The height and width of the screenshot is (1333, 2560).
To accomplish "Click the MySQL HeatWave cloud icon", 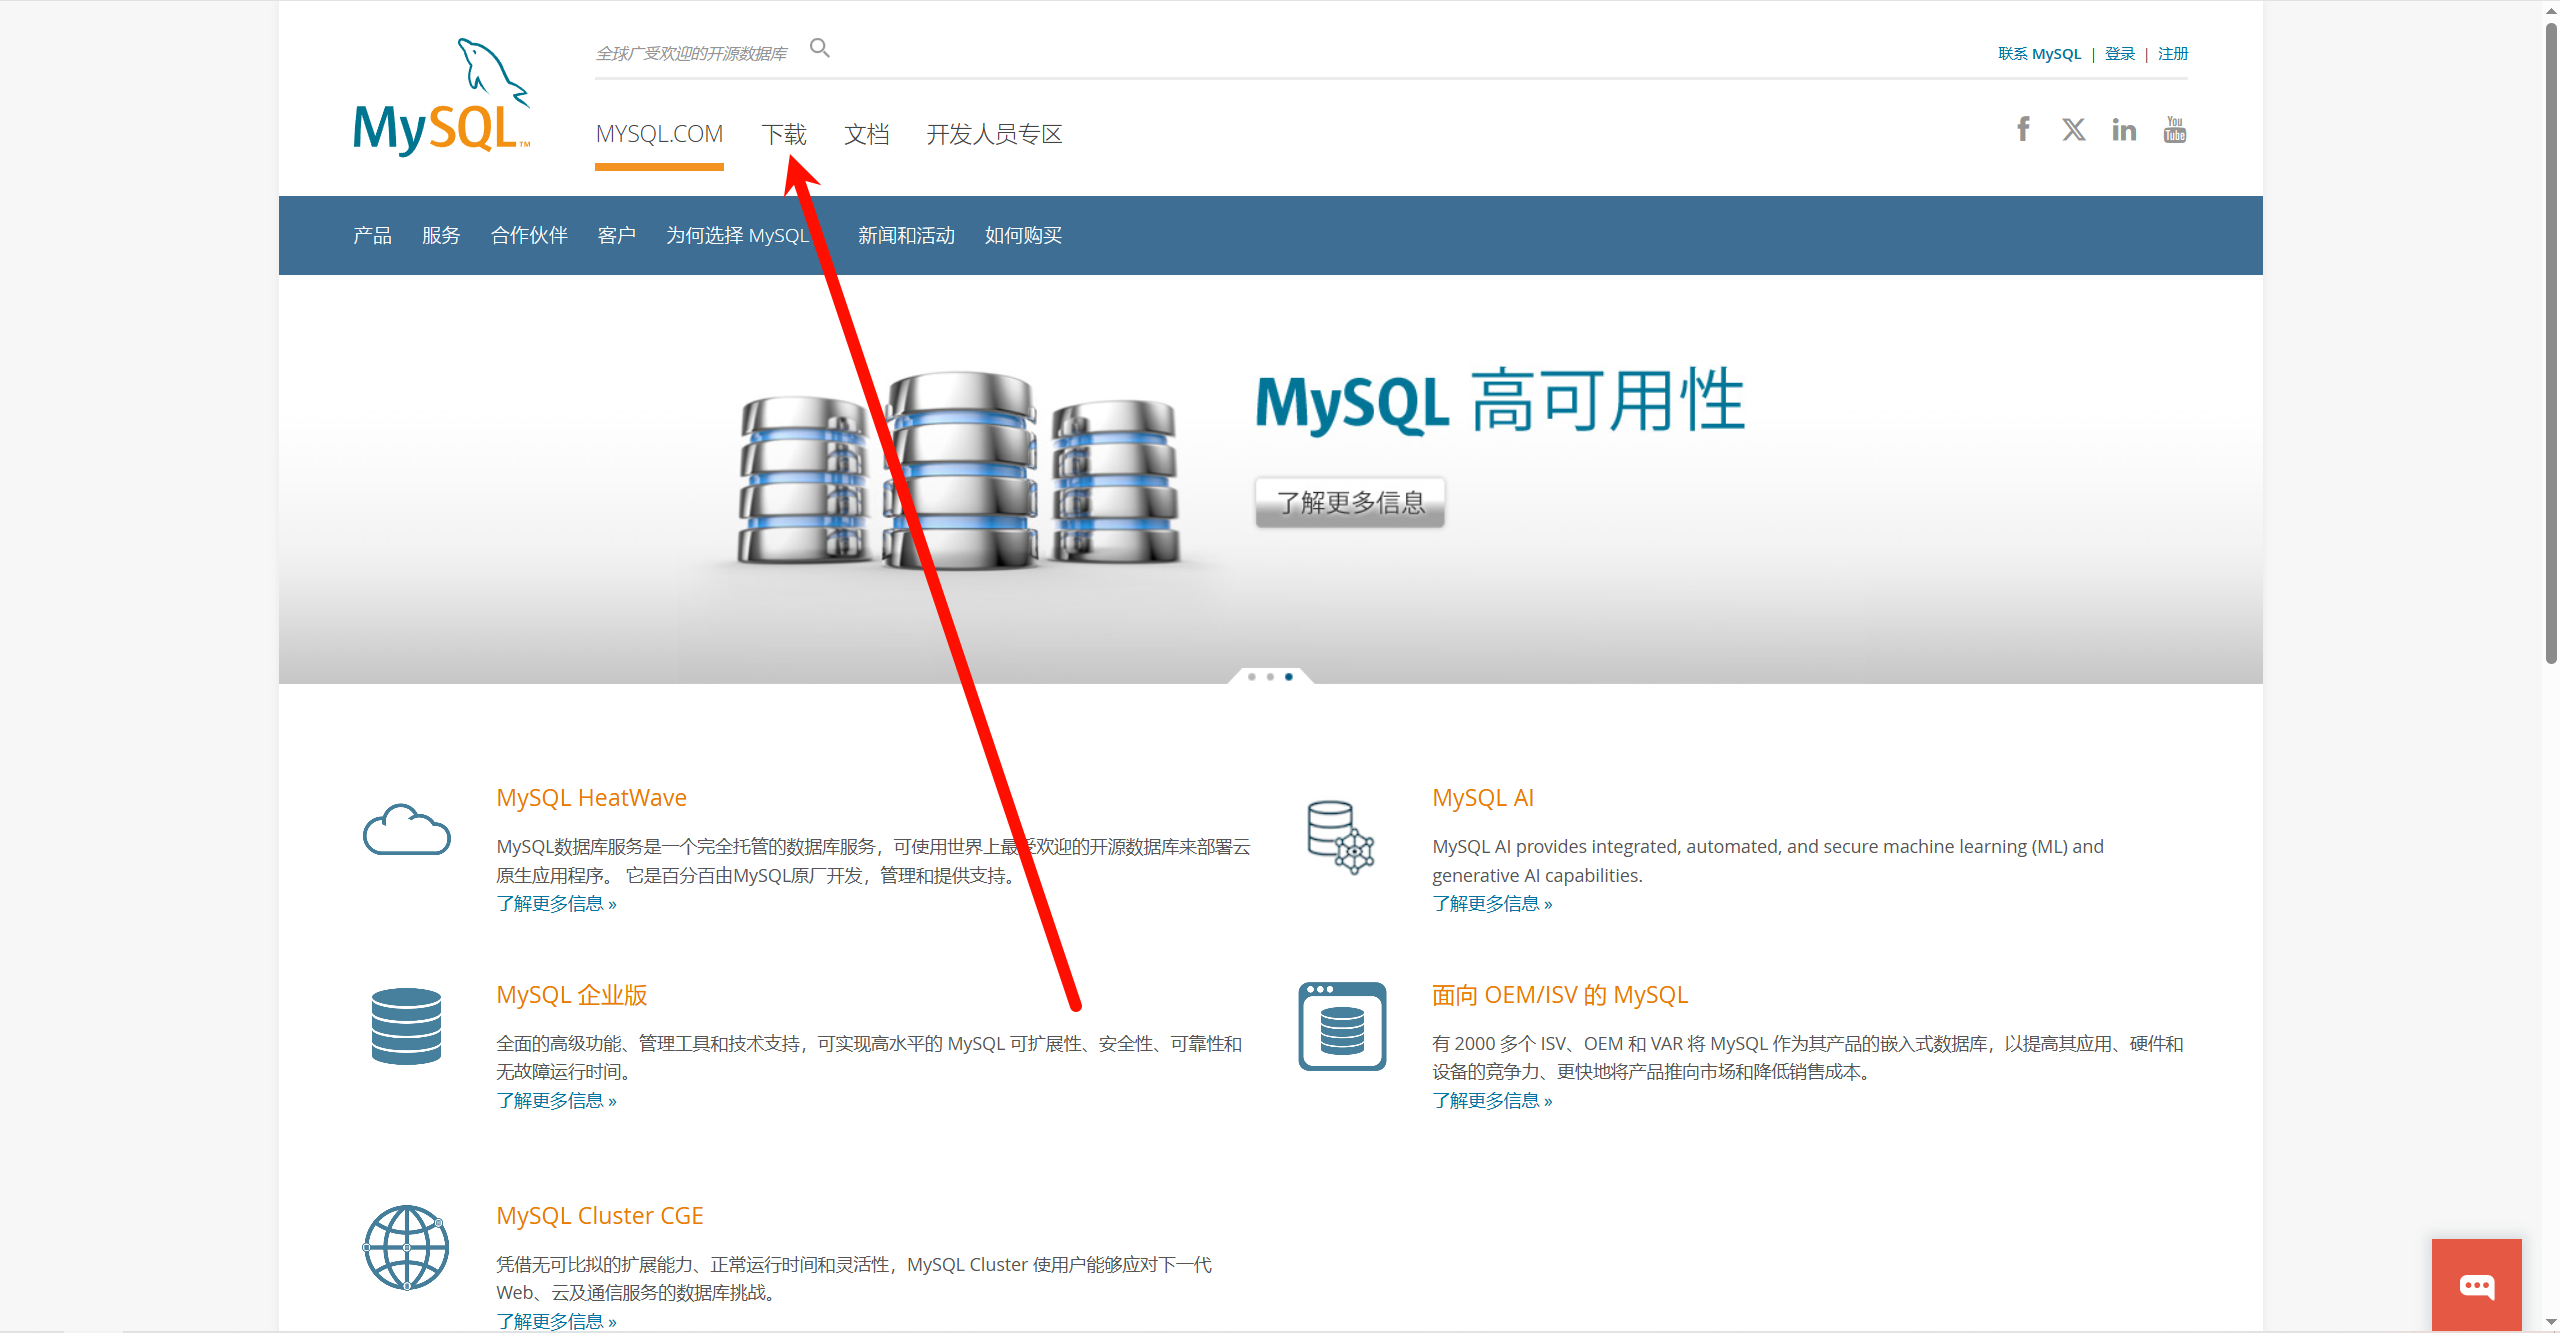I will click(x=406, y=830).
